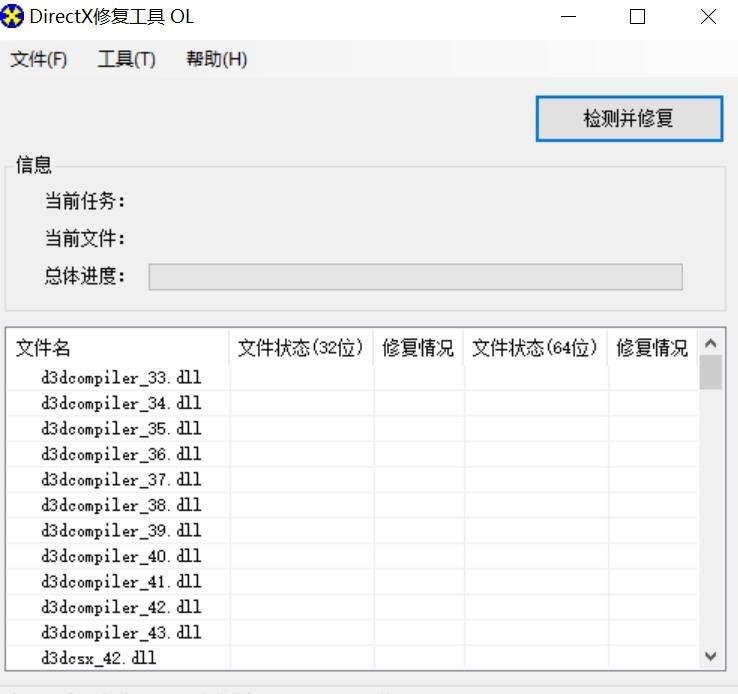Click the 文件状态(64位) column header
Image resolution: width=738 pixels, height=694 pixels.
click(535, 348)
